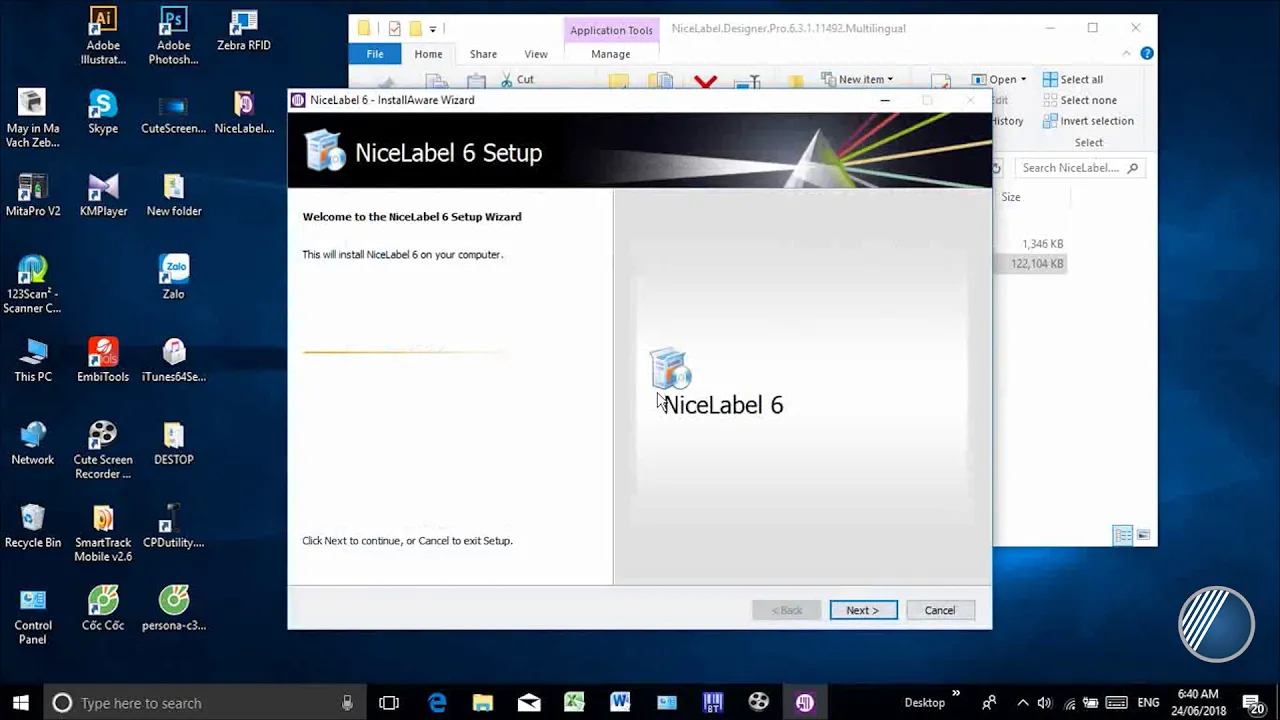The image size is (1280, 720).
Task: Select the EmbiTools desktop icon
Action: coord(103,361)
